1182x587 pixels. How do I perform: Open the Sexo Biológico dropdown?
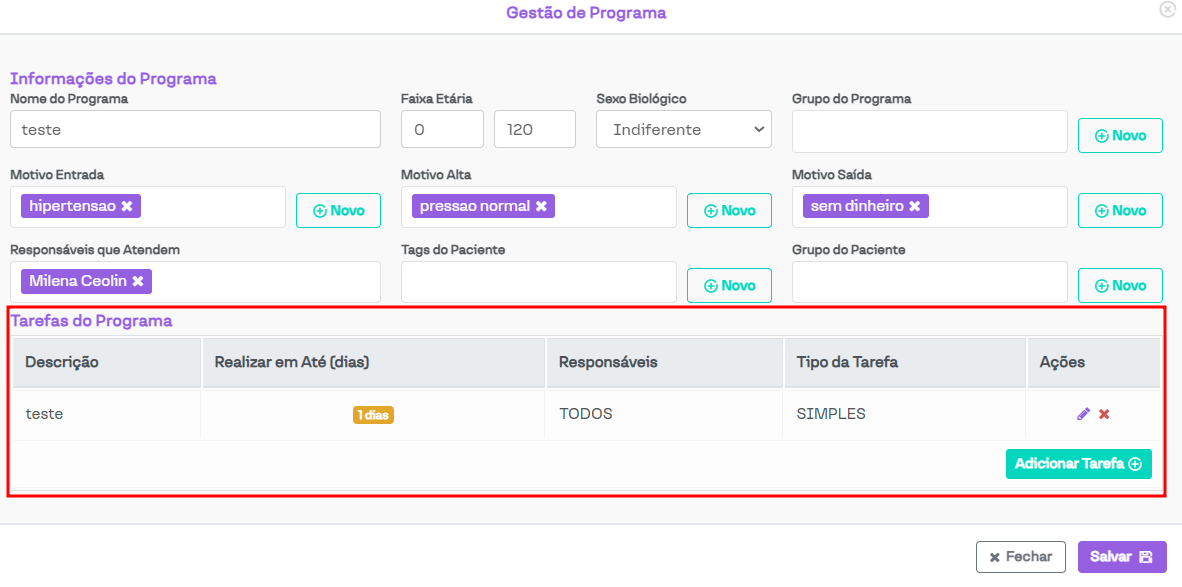pyautogui.click(x=684, y=129)
